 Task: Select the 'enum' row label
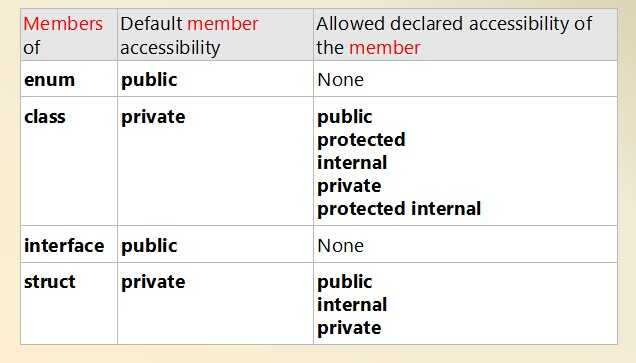coord(49,79)
